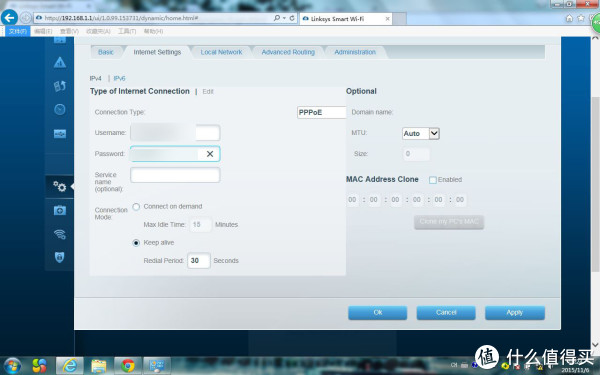The image size is (600, 375).
Task: Click the Service name input field
Action: (175, 175)
